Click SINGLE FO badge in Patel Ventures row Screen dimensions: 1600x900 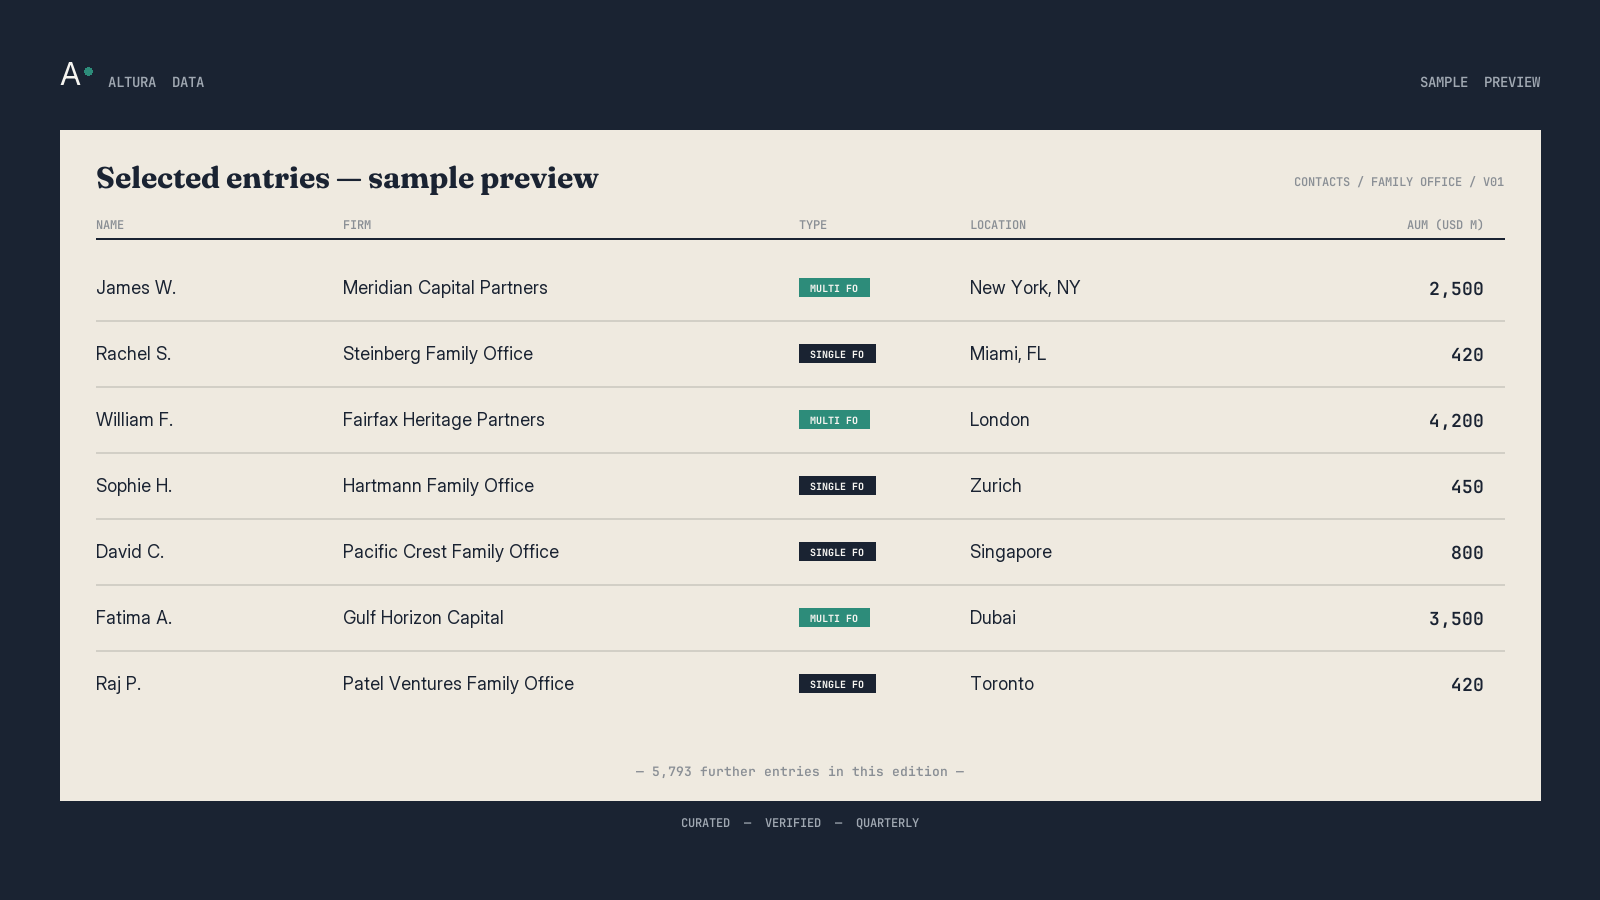pos(837,684)
